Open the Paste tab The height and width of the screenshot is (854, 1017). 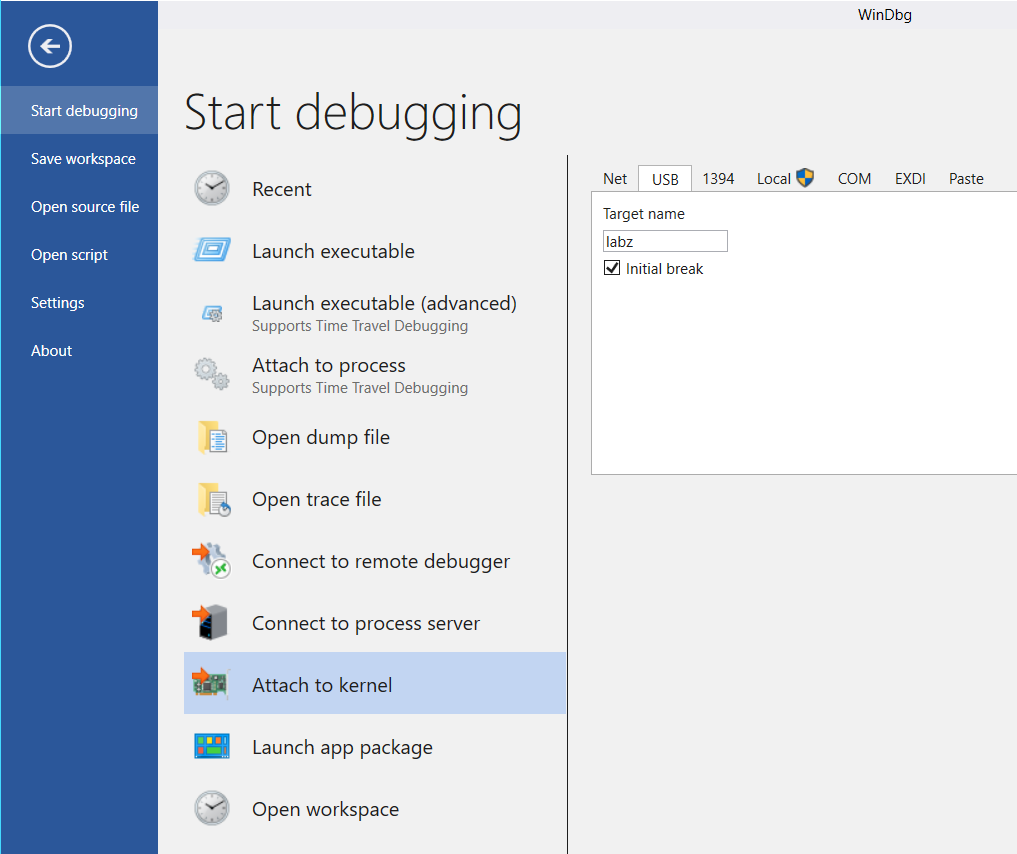pos(966,178)
